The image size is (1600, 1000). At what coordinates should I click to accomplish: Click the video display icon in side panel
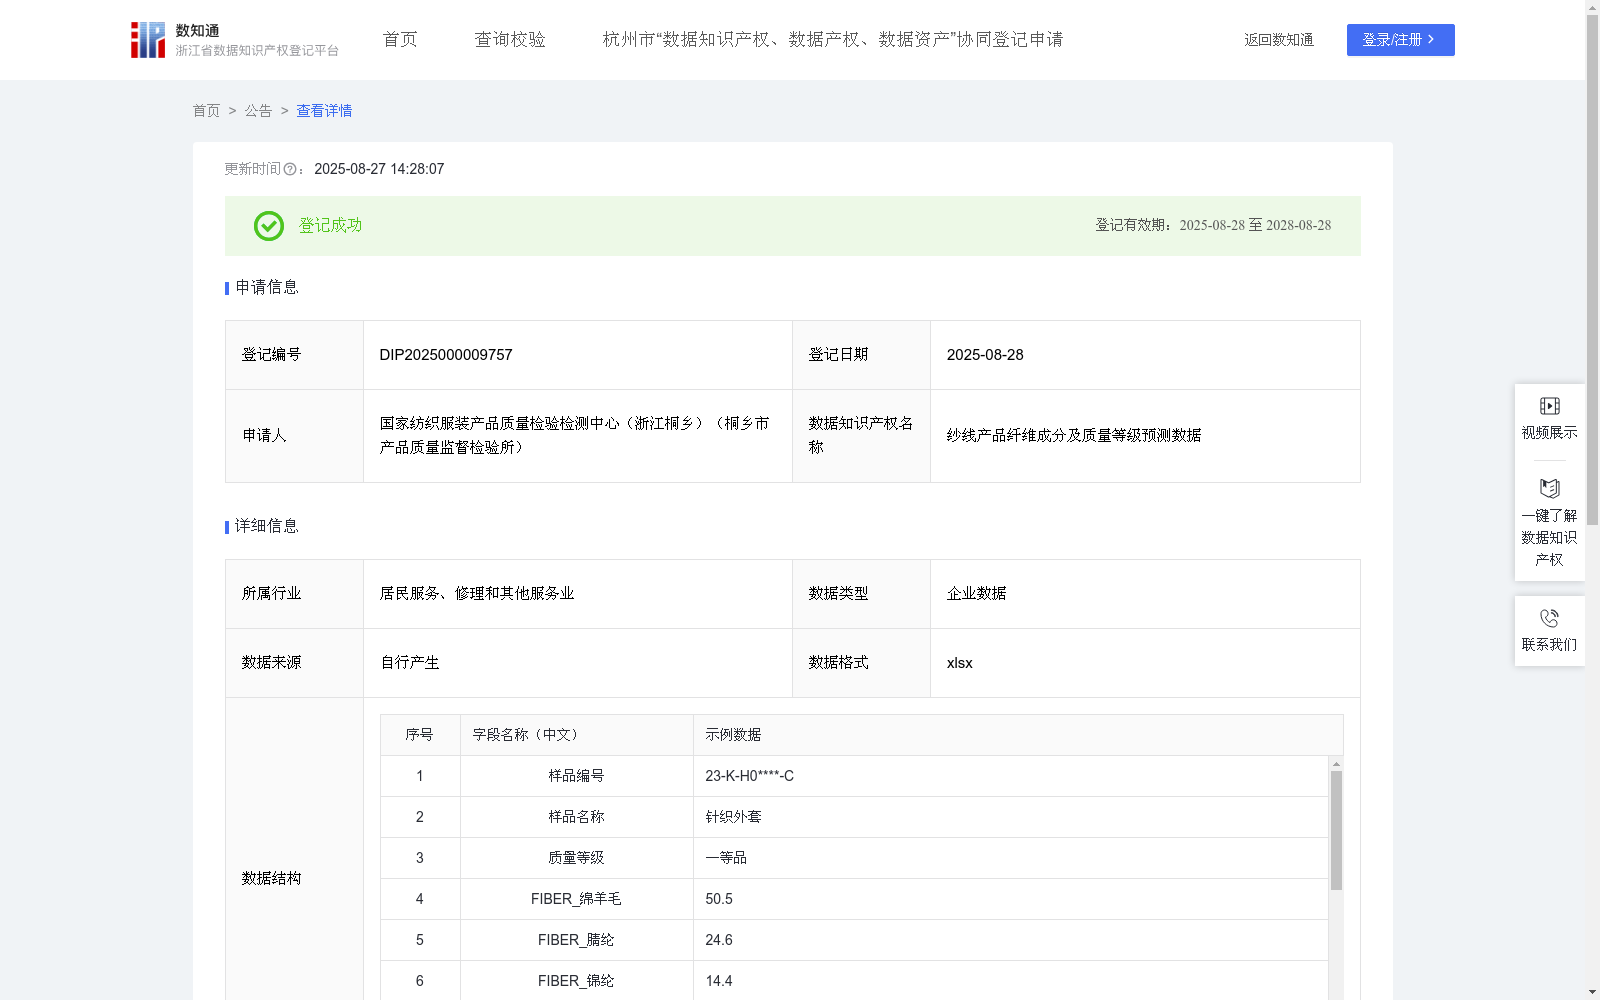coord(1549,406)
